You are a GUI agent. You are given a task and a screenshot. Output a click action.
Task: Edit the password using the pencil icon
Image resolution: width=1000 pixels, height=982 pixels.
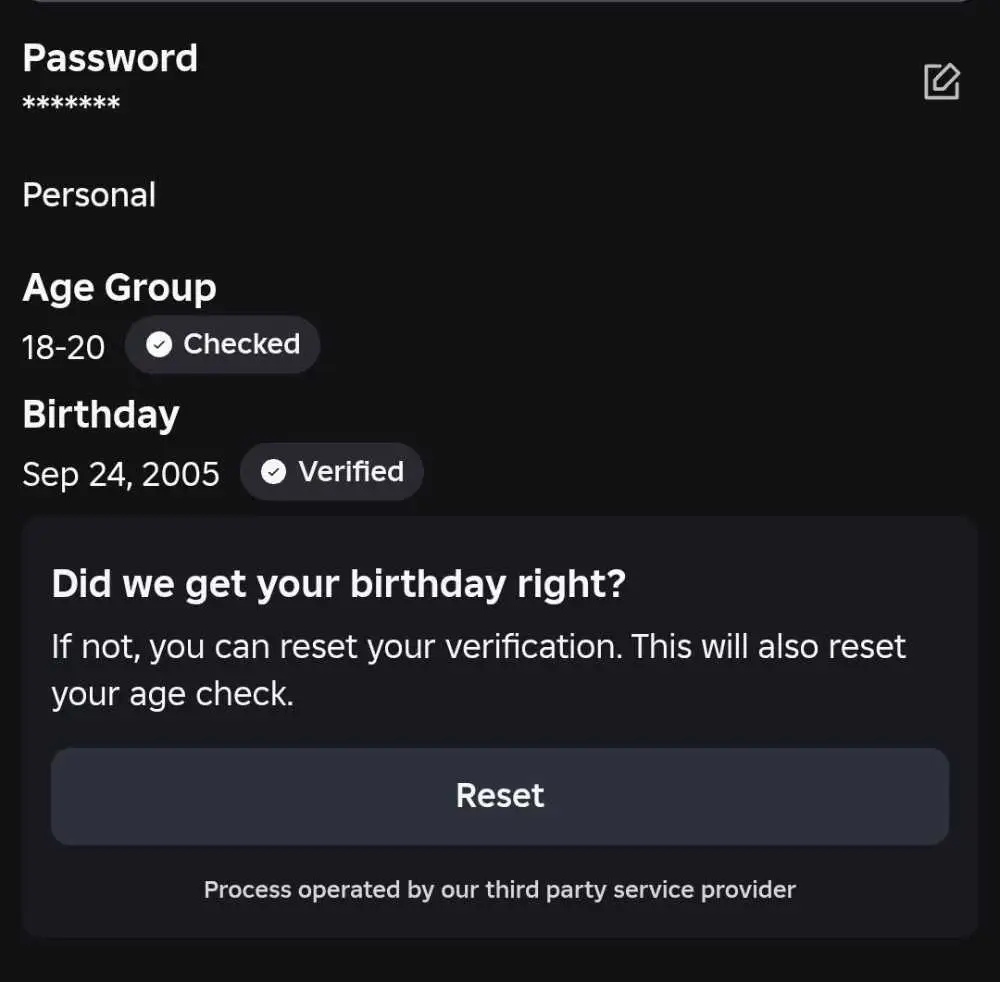coord(942,82)
